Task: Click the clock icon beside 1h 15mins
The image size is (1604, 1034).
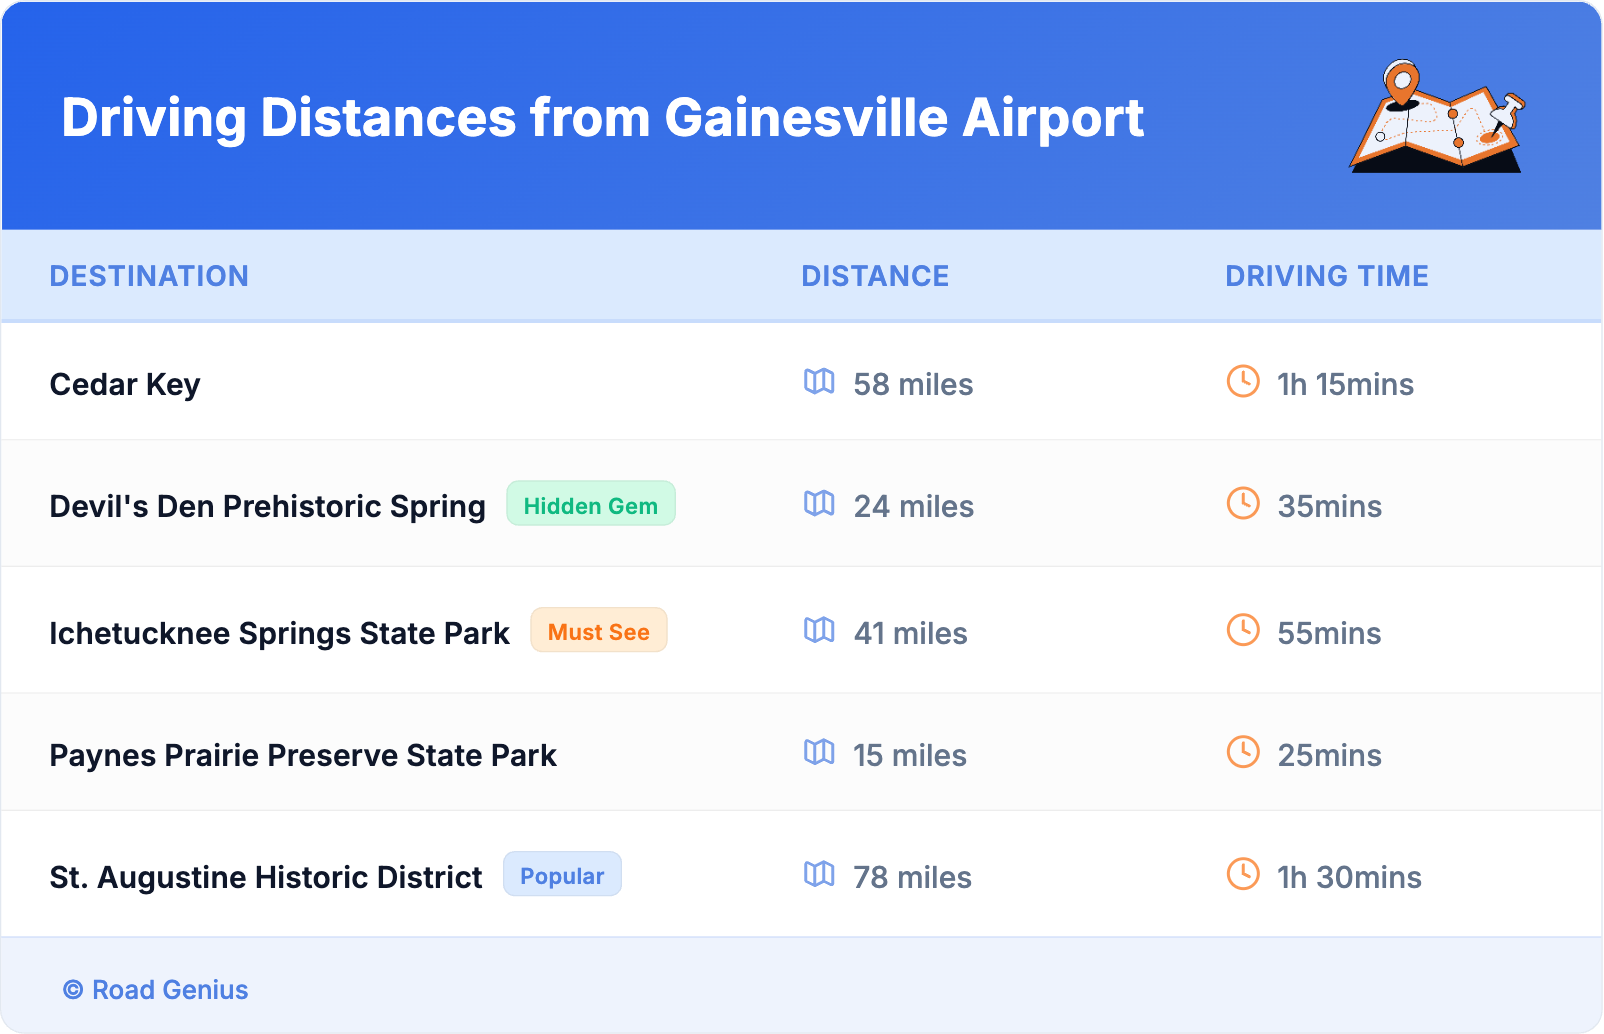Action: pos(1243,381)
